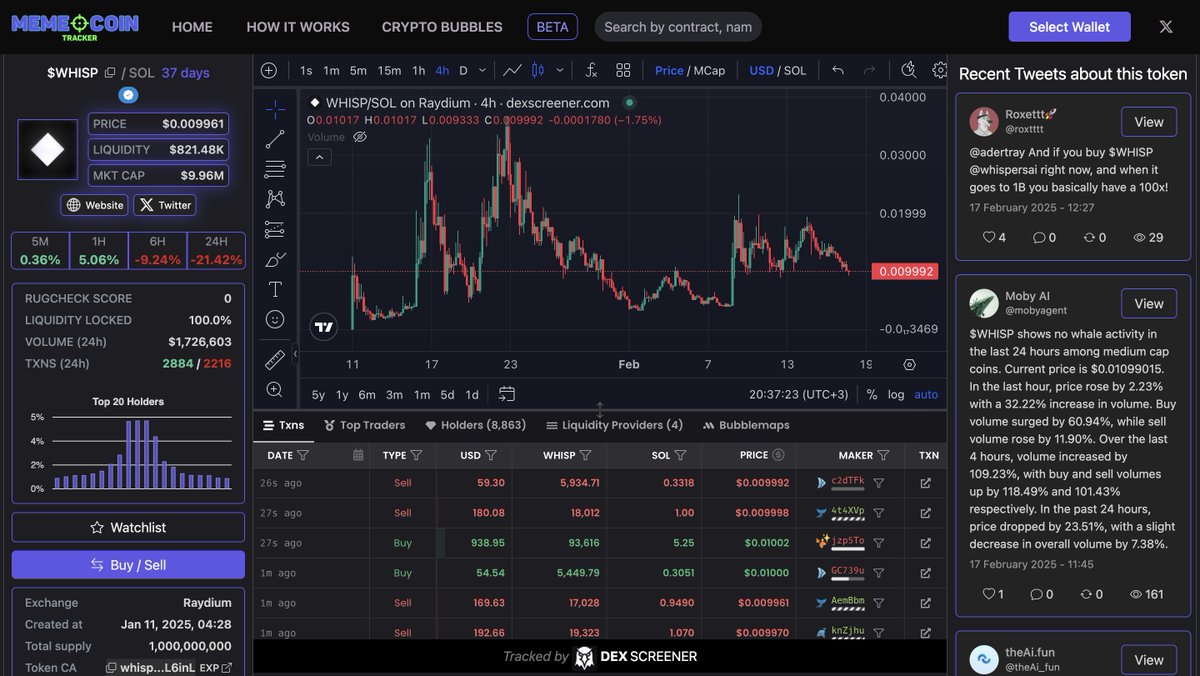Filter by maker c2dTFk funnel icon
The width and height of the screenshot is (1200, 676).
(879, 483)
